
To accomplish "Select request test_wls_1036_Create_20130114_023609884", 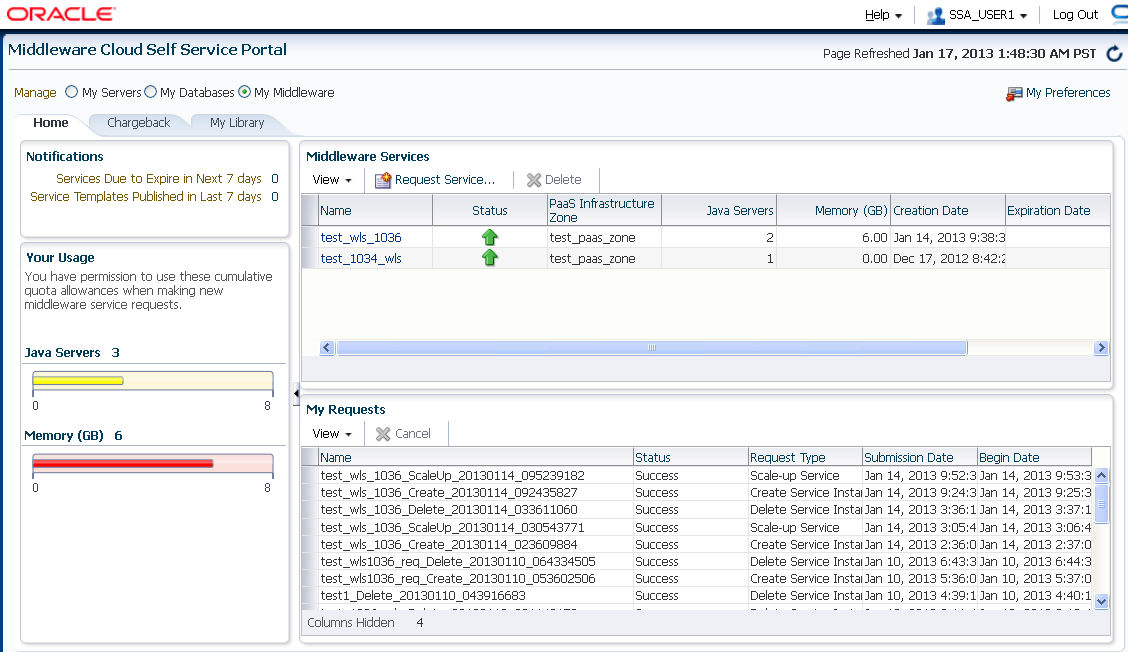I will point(449,545).
